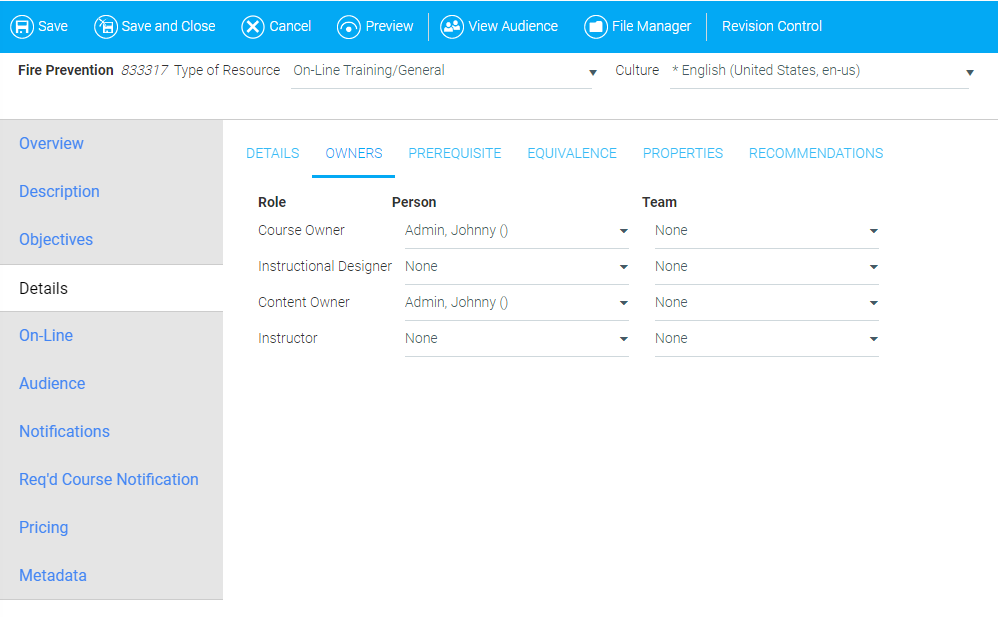Click the Save and Close icon
Viewport: 998px width, 617px height.
point(106,27)
